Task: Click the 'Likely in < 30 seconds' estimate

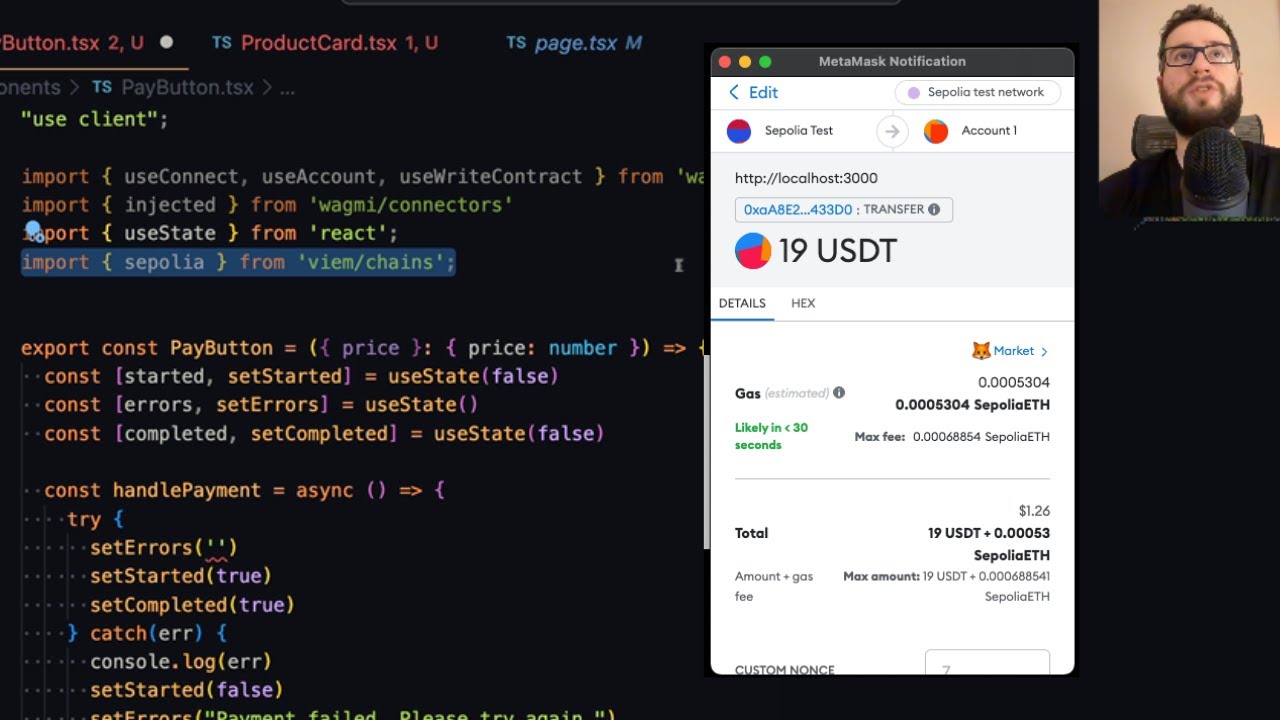Action: [x=771, y=436]
